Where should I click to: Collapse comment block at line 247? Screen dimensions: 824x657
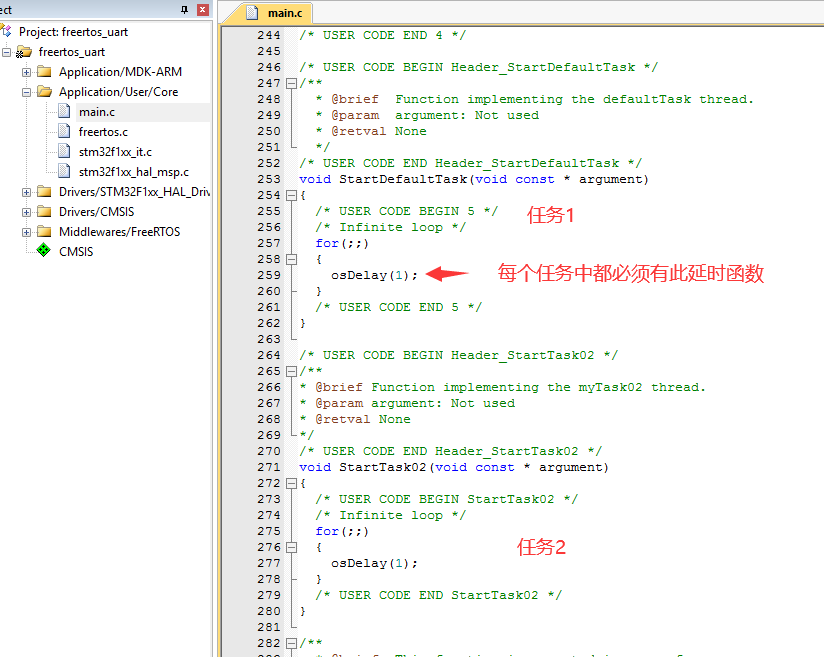291,83
